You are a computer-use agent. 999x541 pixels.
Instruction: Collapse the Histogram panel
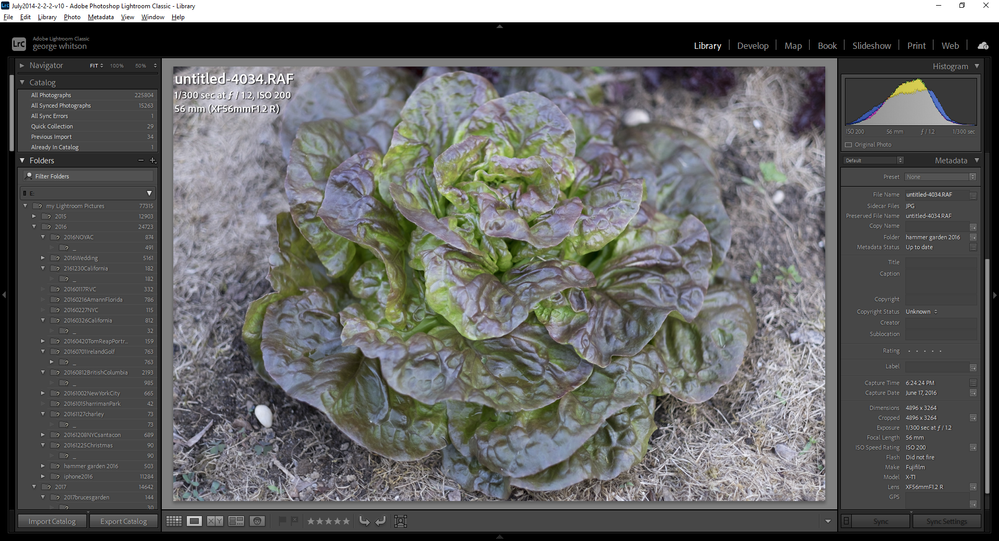[x=977, y=66]
